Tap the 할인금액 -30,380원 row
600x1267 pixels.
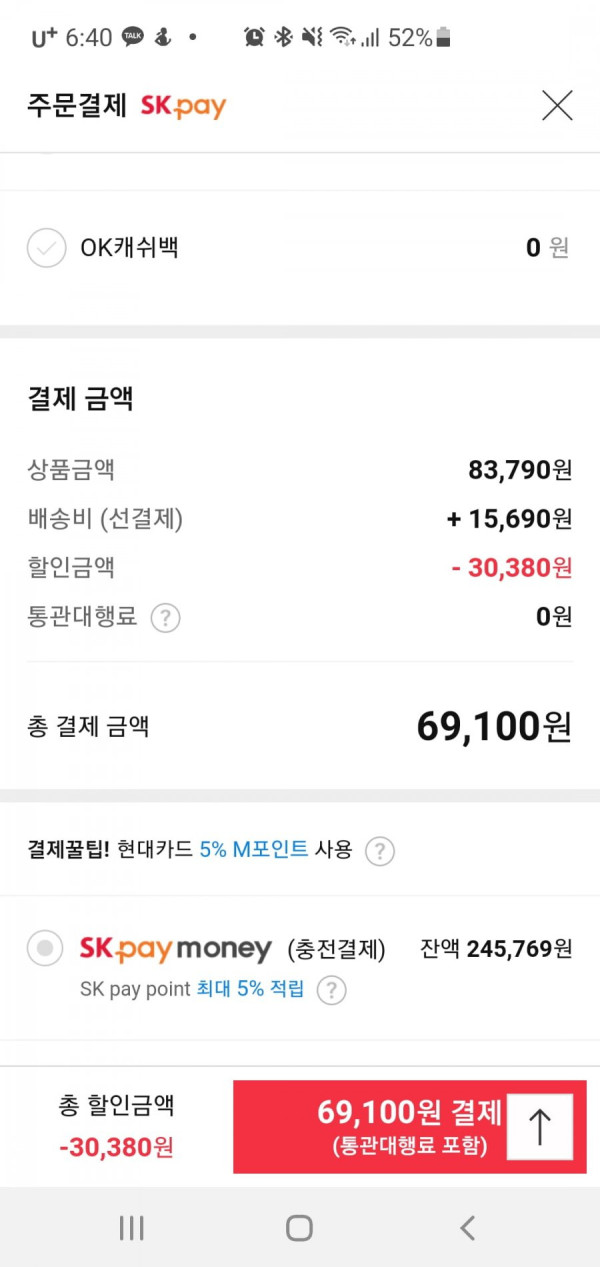(300, 568)
